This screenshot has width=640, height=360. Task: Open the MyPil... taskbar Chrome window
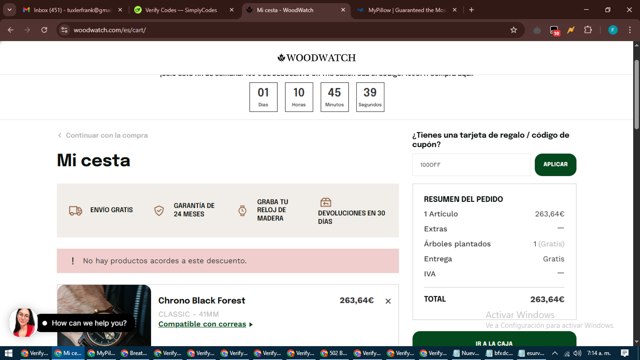click(x=101, y=353)
